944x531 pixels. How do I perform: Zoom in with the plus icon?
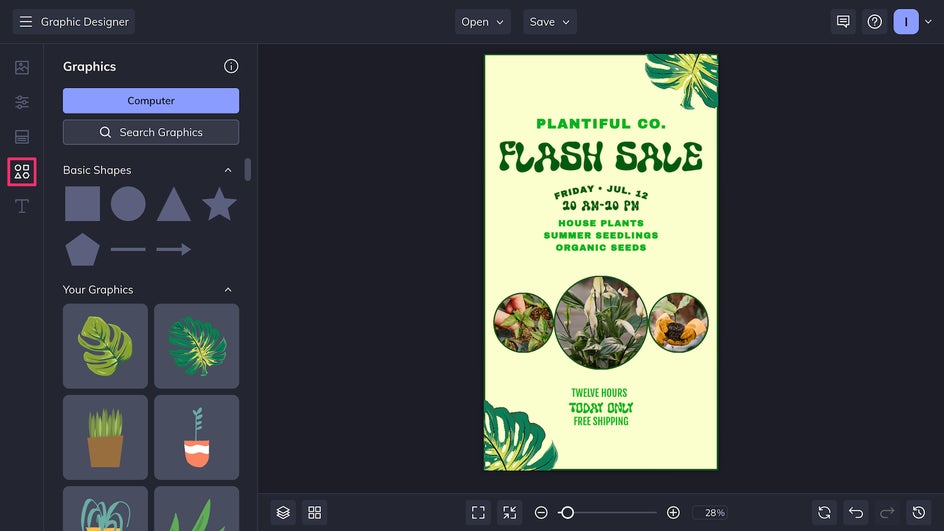pyautogui.click(x=673, y=512)
